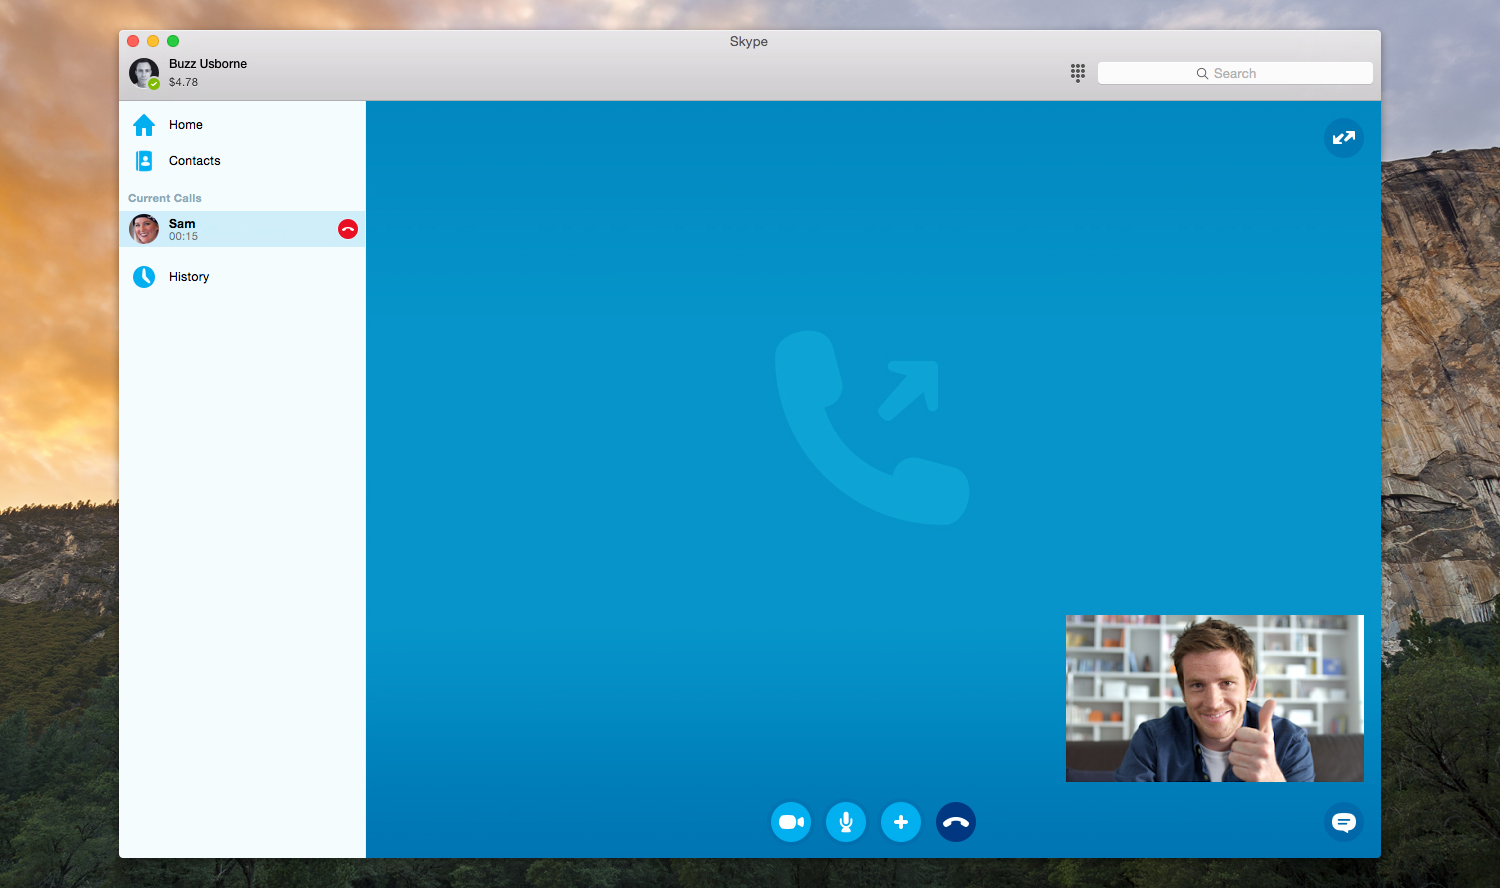This screenshot has width=1500, height=888.
Task: Open the dial pad
Action: click(x=1077, y=73)
